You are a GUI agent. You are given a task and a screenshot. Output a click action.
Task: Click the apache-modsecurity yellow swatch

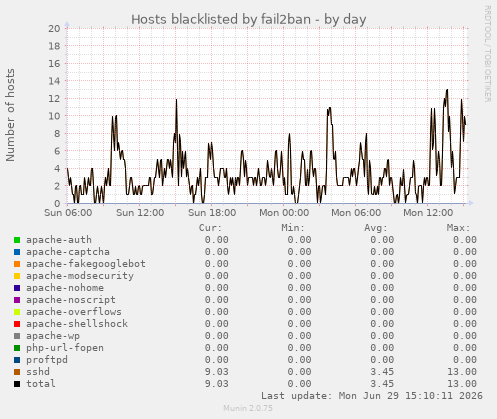click(x=17, y=276)
